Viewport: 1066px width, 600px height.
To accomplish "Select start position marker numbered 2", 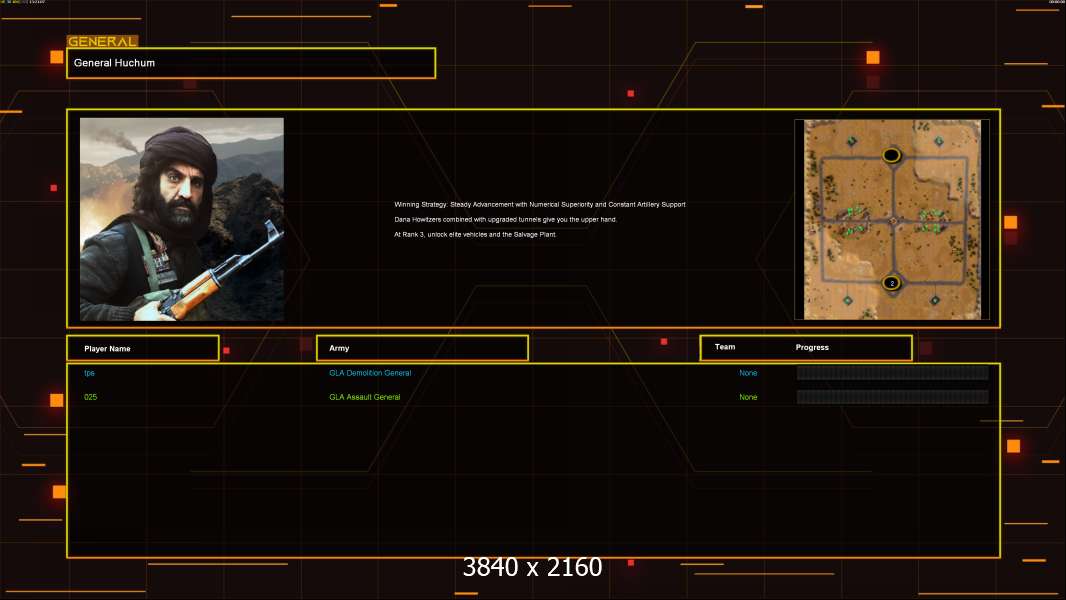I will point(892,283).
